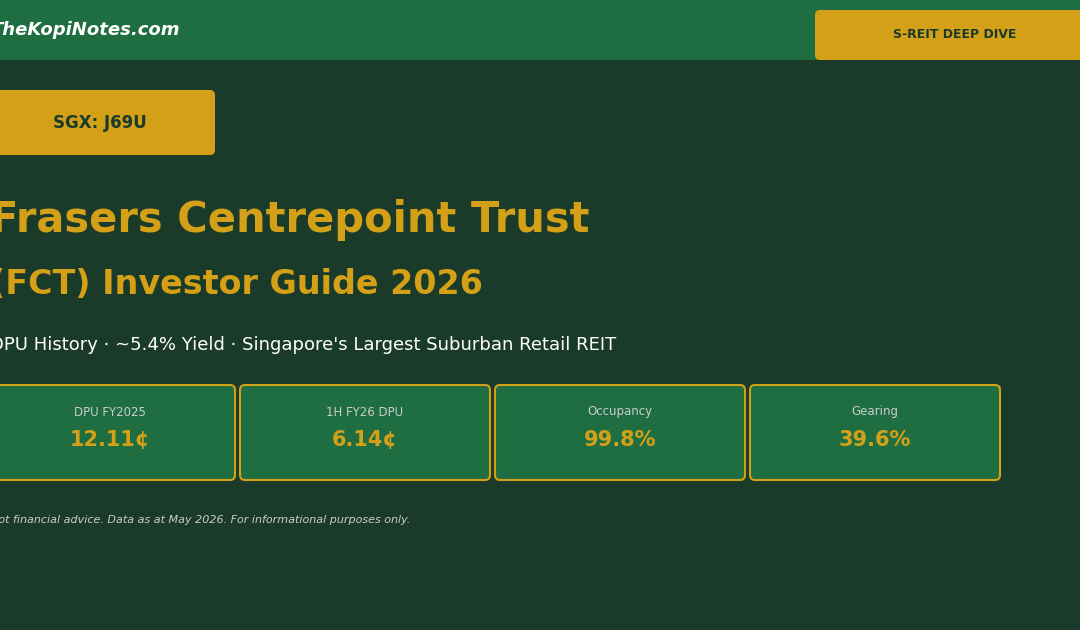1080x630 pixels.
Task: Select the SGX: J69U ticker badge
Action: 105,123
